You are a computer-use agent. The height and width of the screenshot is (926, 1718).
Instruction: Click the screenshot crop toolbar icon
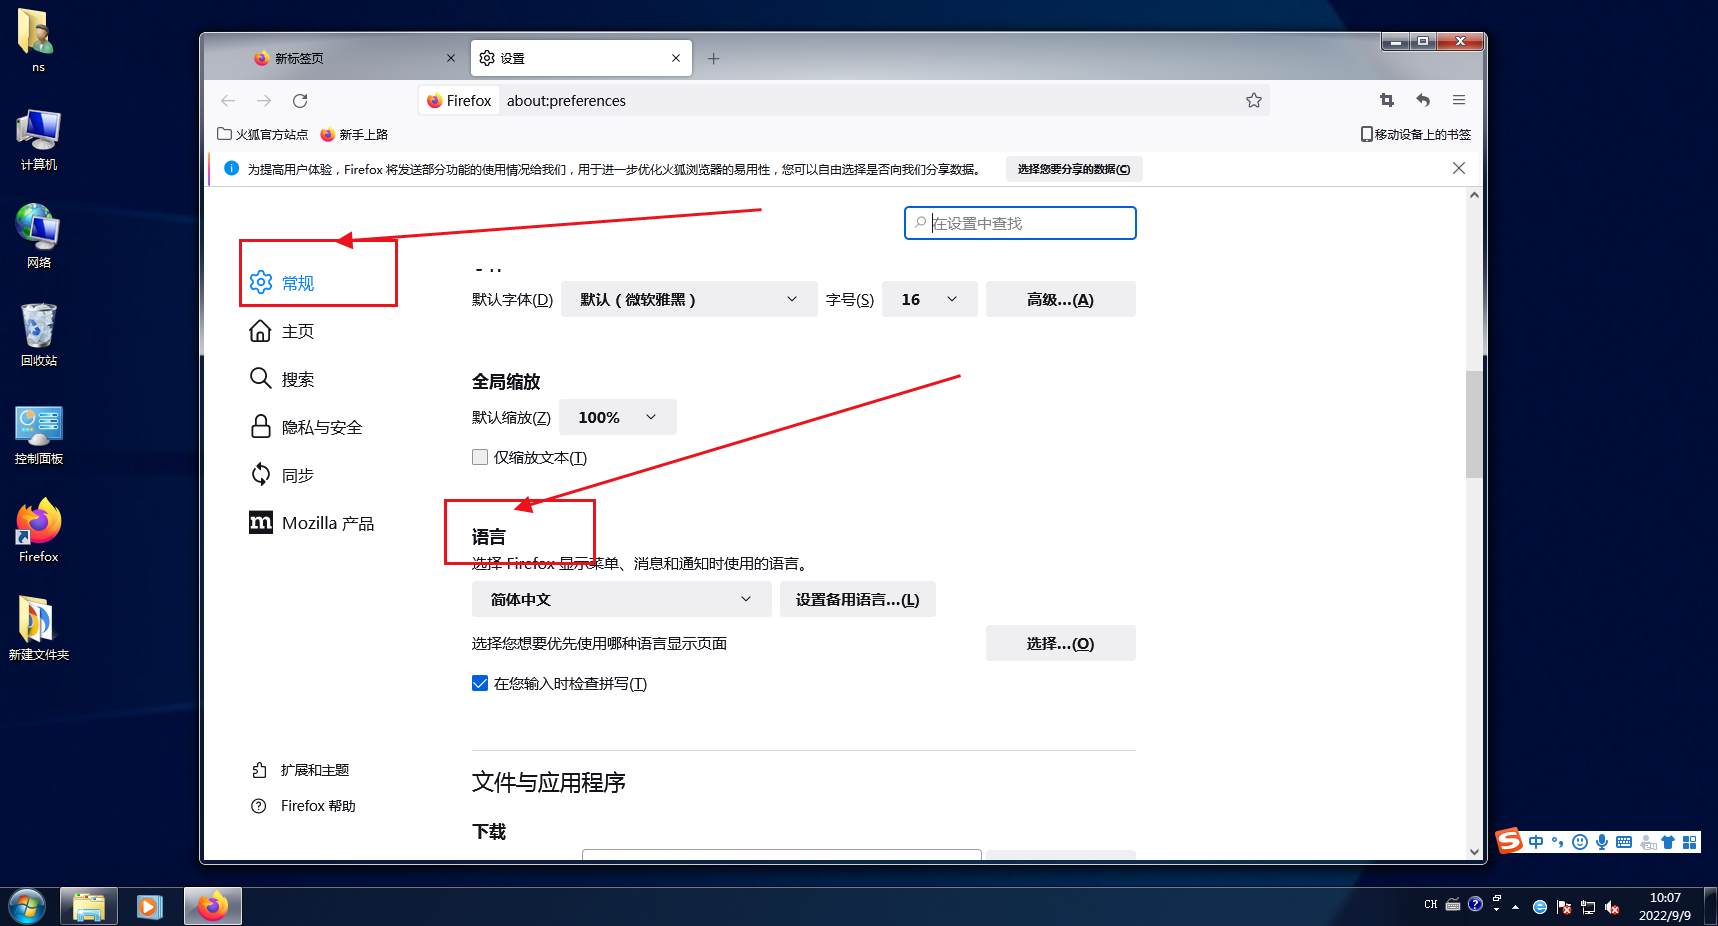(1387, 100)
